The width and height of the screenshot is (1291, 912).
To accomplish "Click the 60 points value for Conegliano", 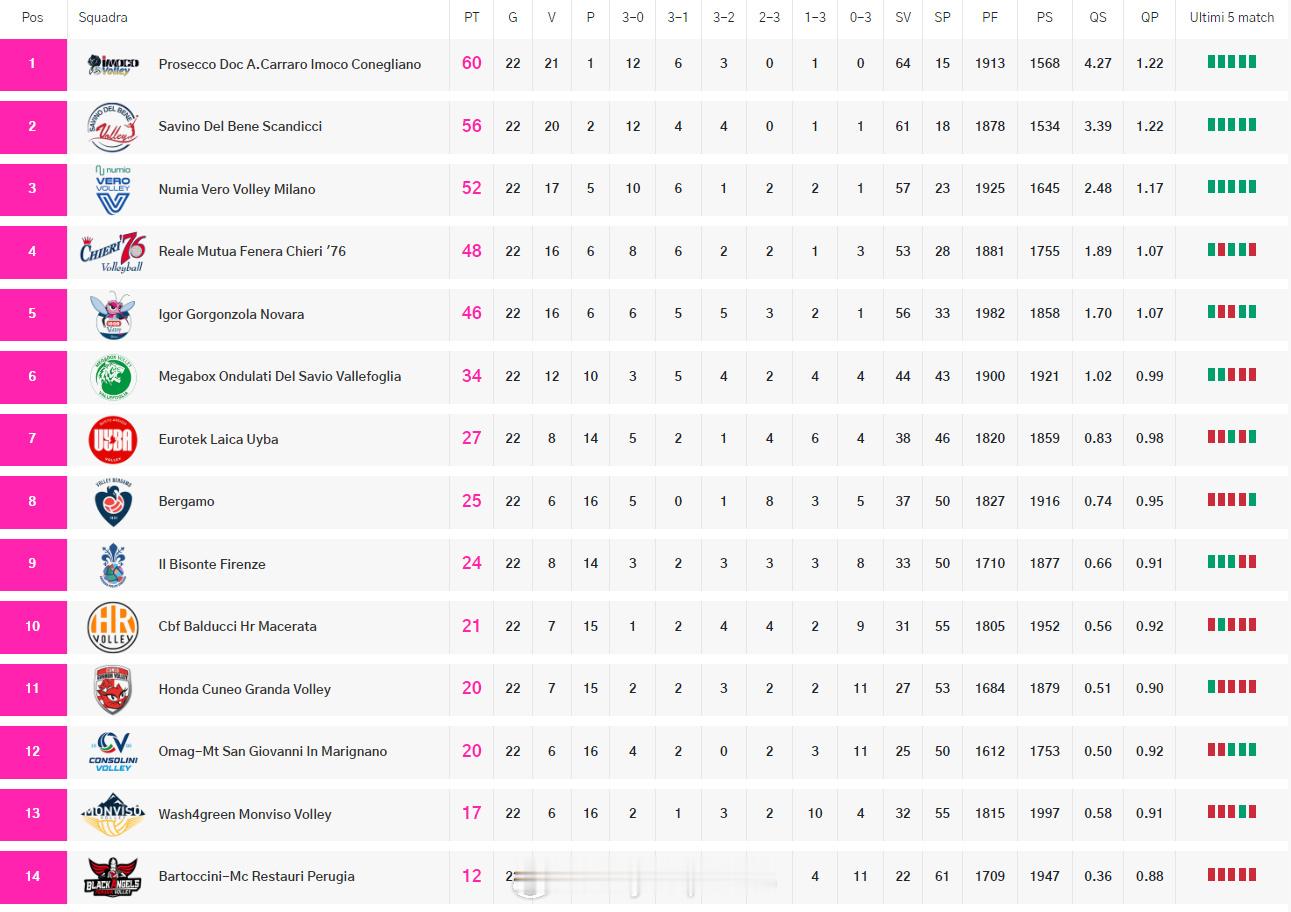I will coord(472,63).
